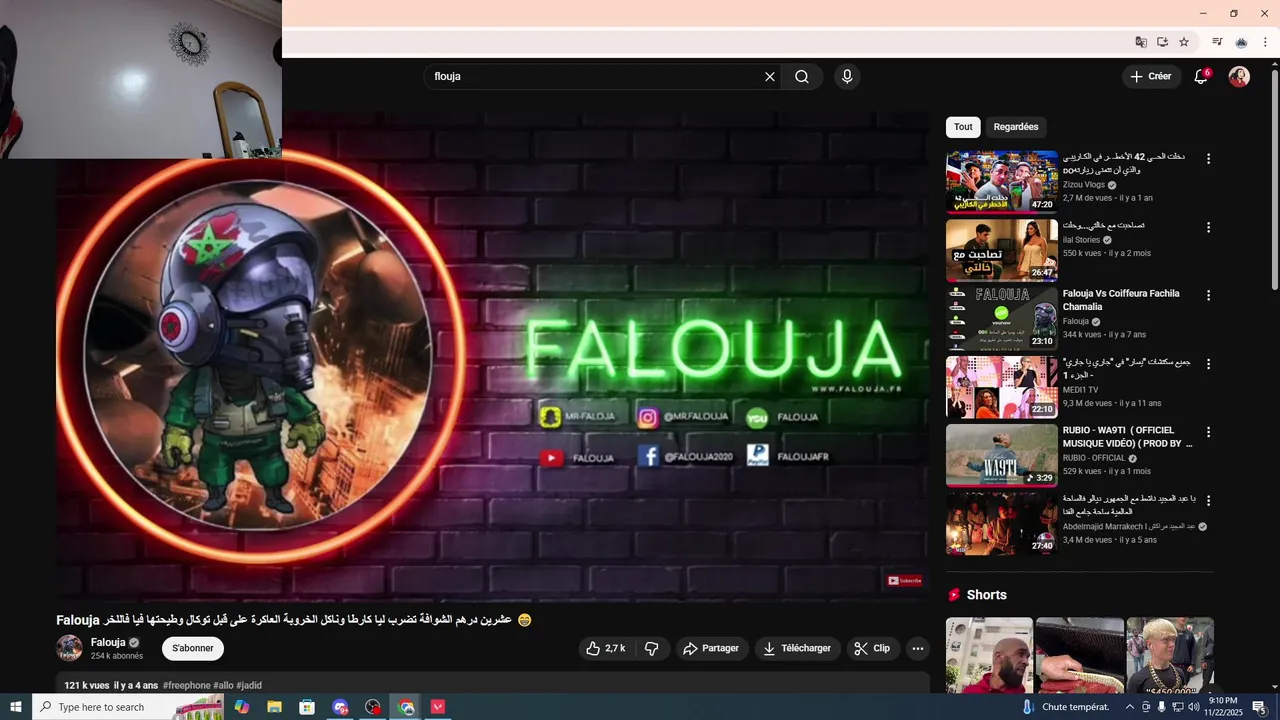Click the #jadid hashtag
The width and height of the screenshot is (1280, 720).
tap(249, 685)
